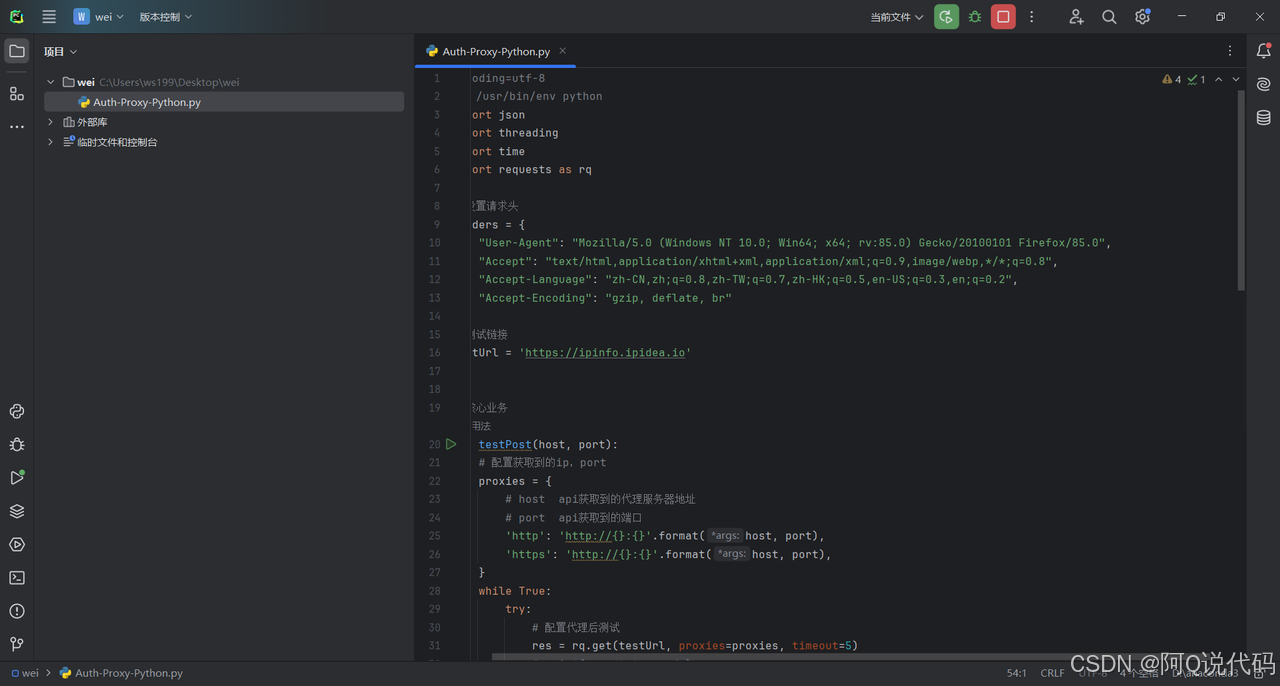The image size is (1280, 686).
Task: Open the 当前文件 run configuration dropdown
Action: (x=896, y=17)
